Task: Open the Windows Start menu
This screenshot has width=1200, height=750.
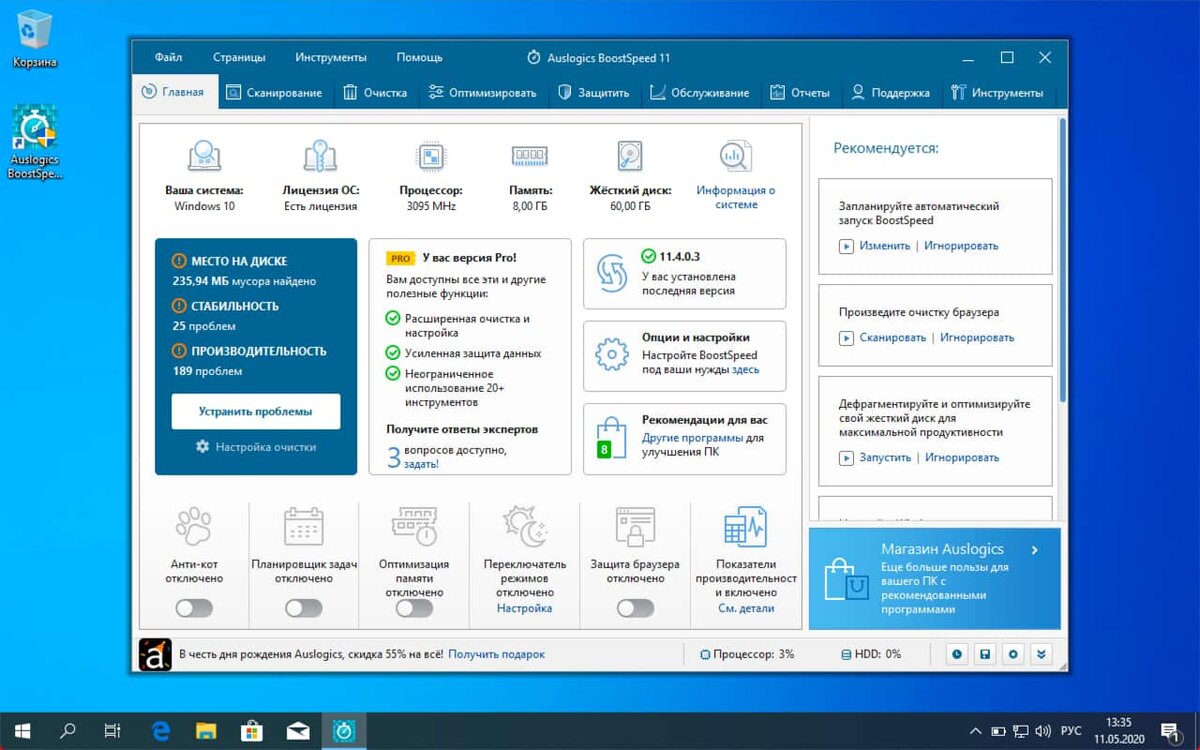Action: (22, 731)
